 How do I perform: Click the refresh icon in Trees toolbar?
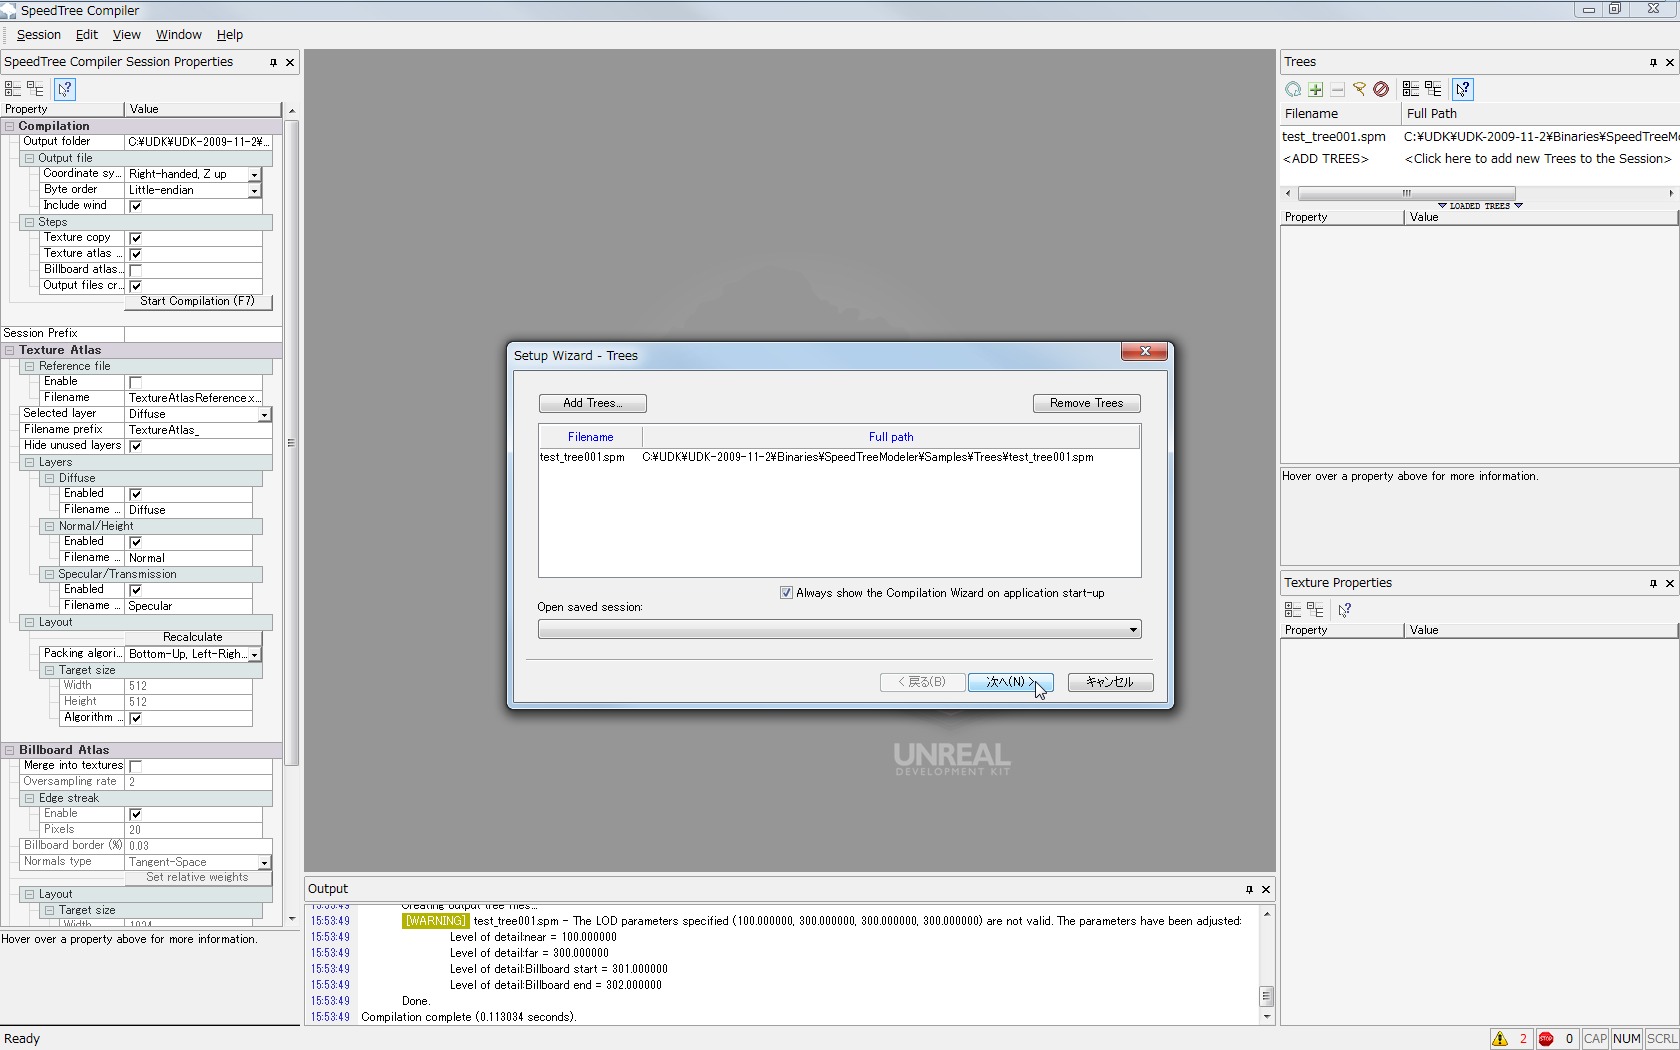pyautogui.click(x=1293, y=89)
